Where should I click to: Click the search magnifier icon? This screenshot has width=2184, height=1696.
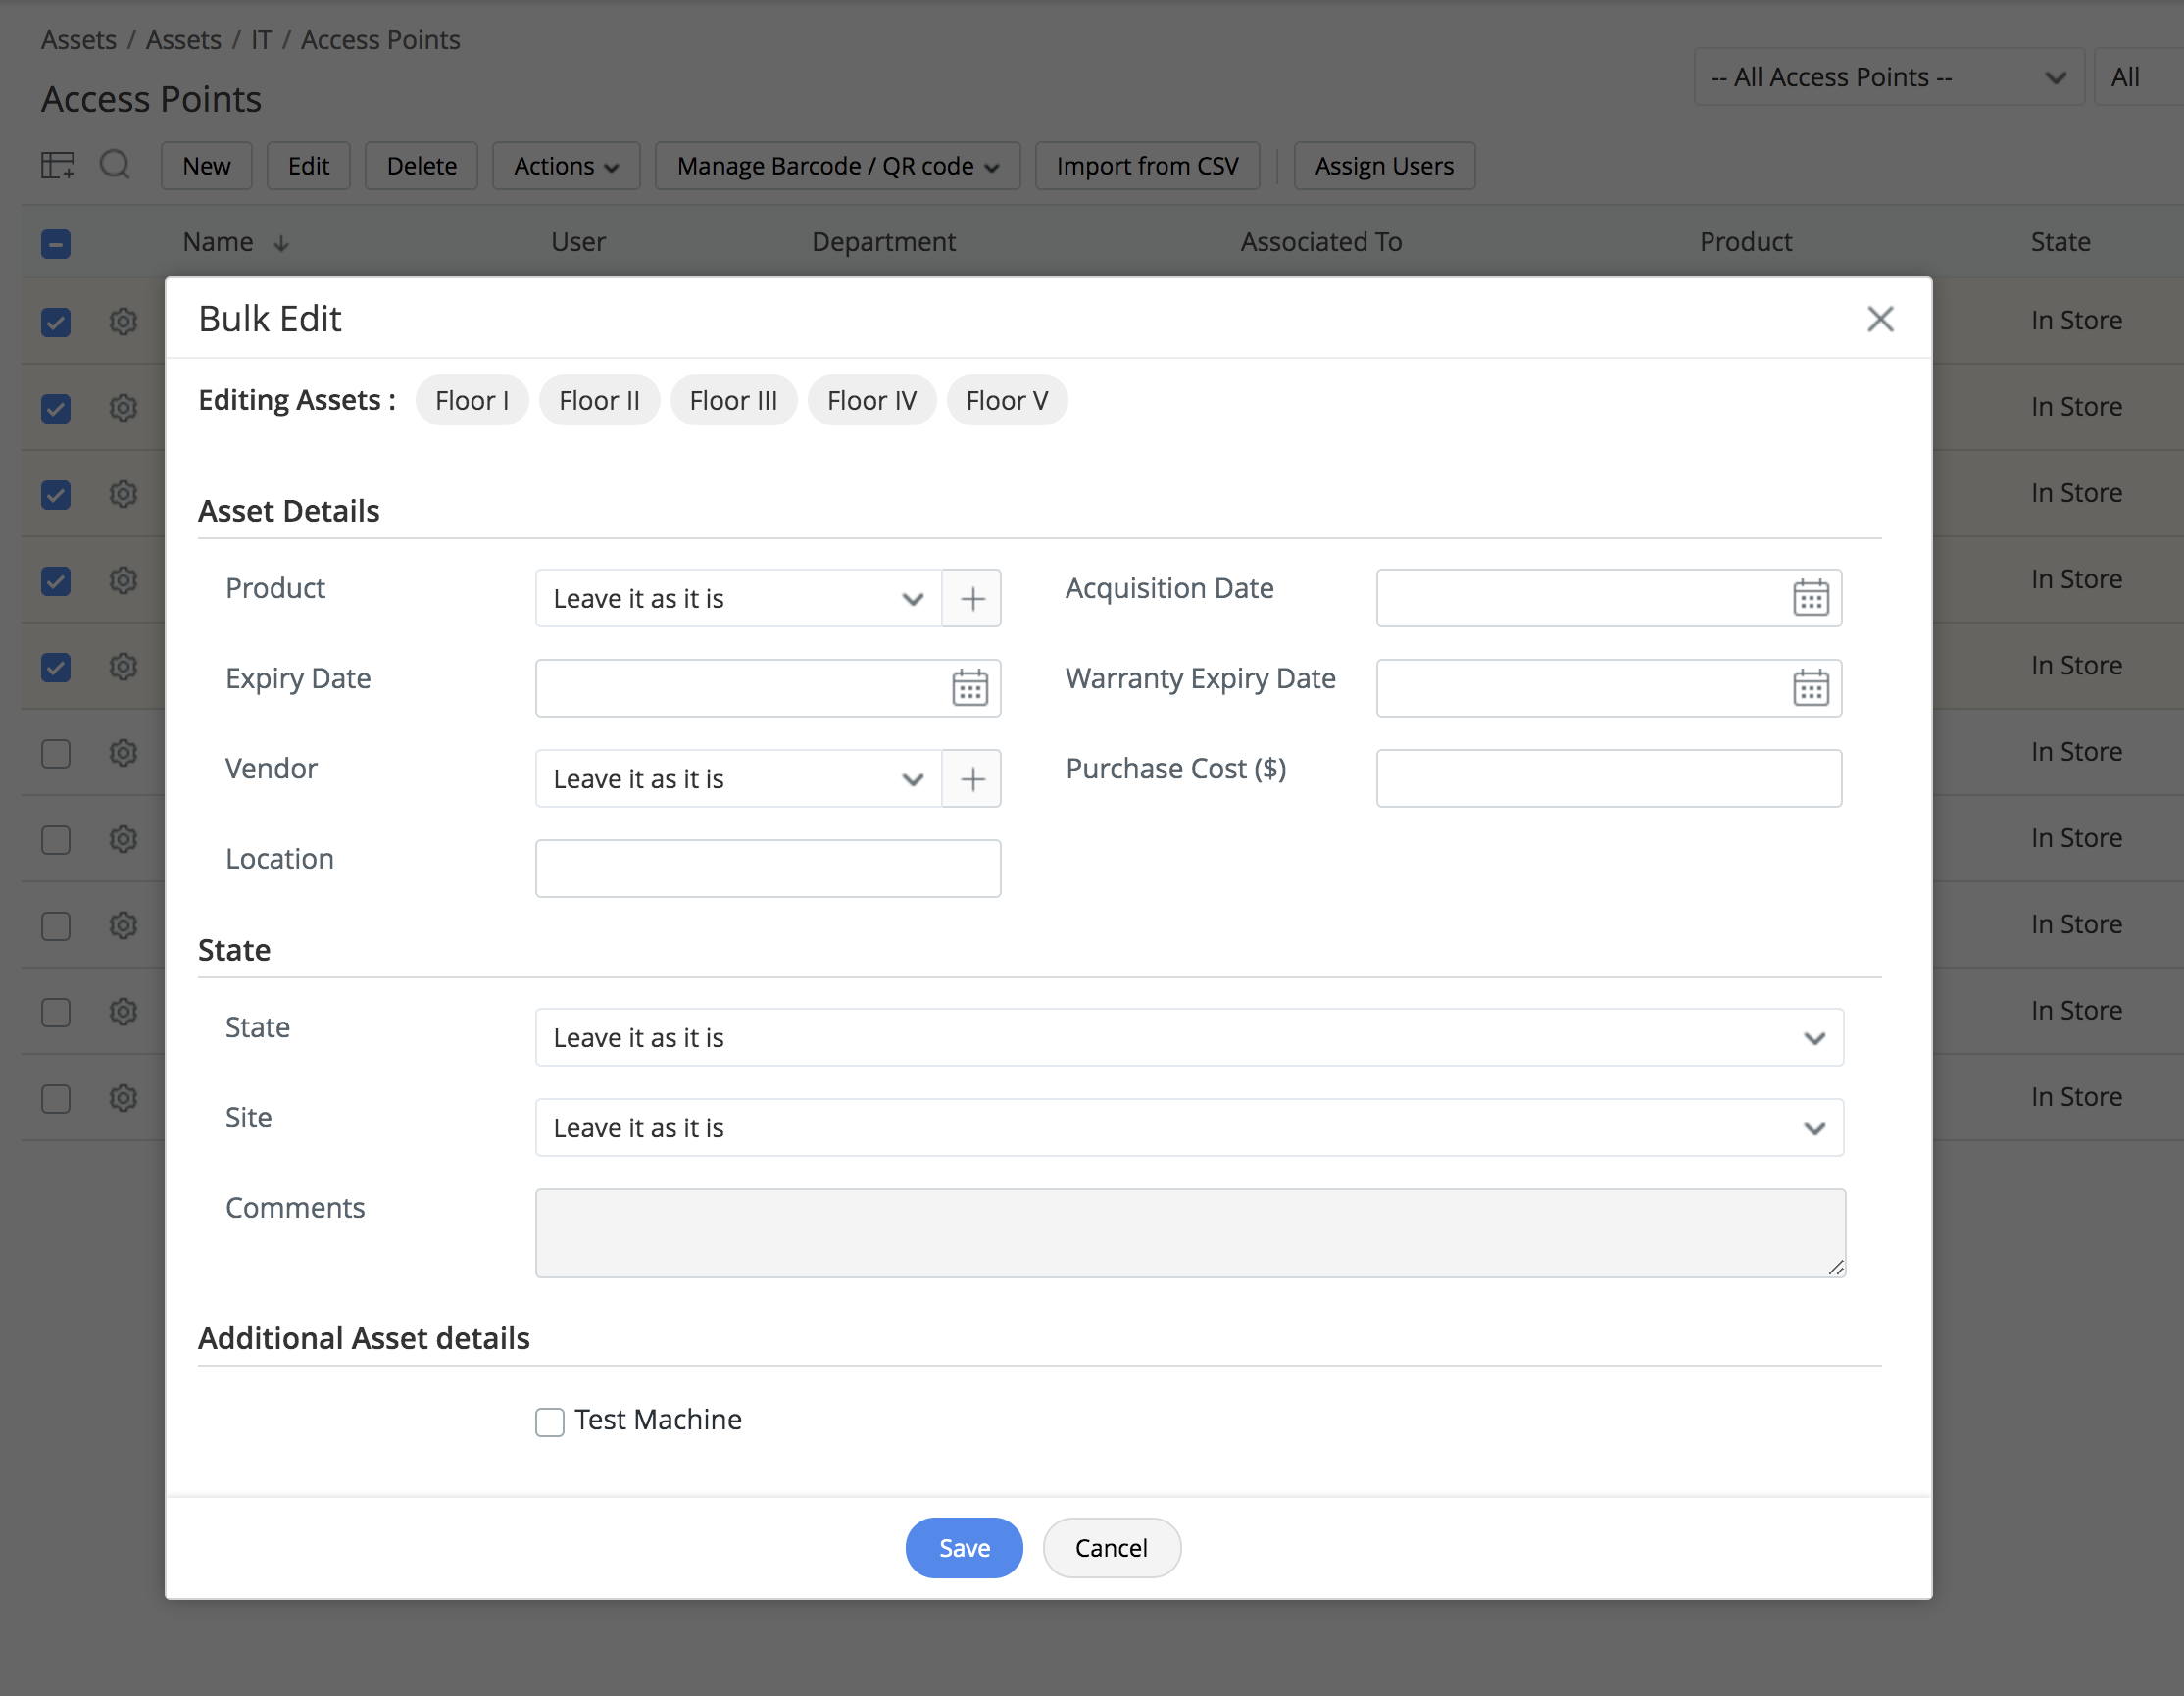click(x=115, y=164)
